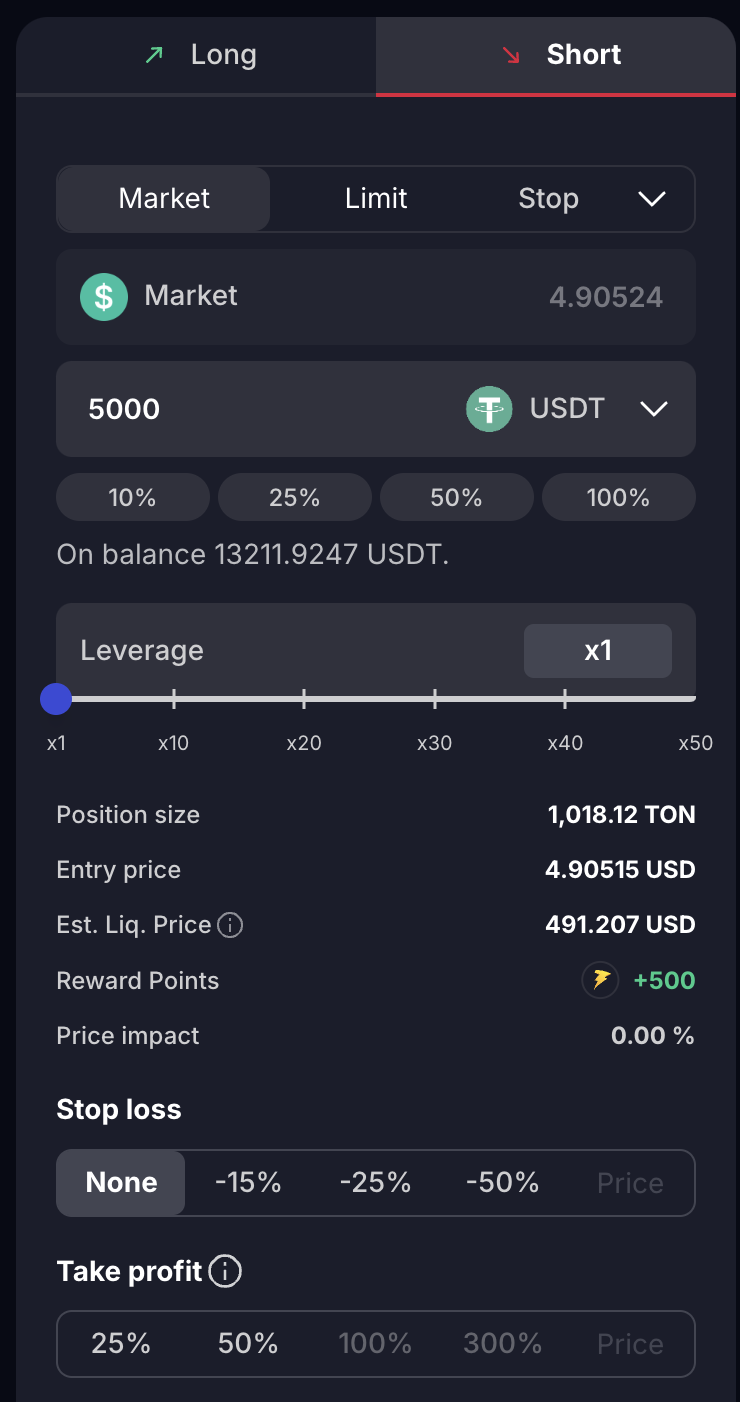The image size is (740, 1402).
Task: Click the 25% balance button
Action: pyautogui.click(x=294, y=498)
